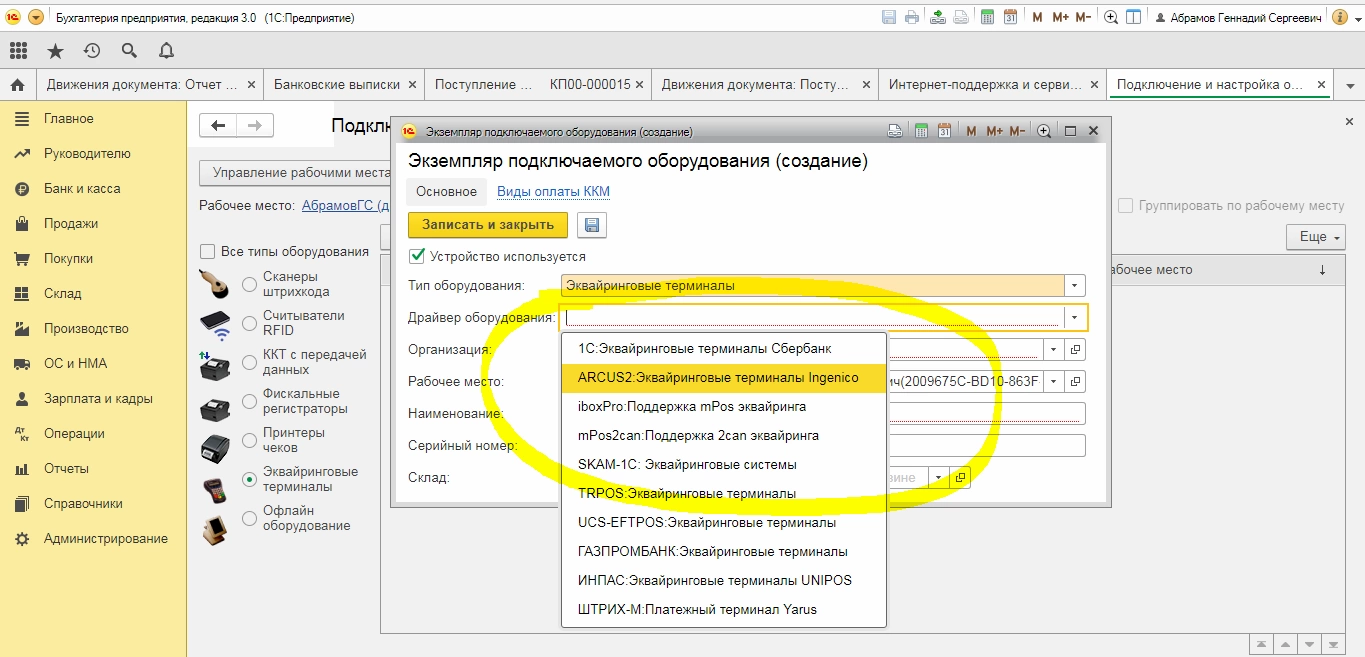1365x657 pixels.
Task: Open the notifications bell icon
Action: click(x=166, y=51)
